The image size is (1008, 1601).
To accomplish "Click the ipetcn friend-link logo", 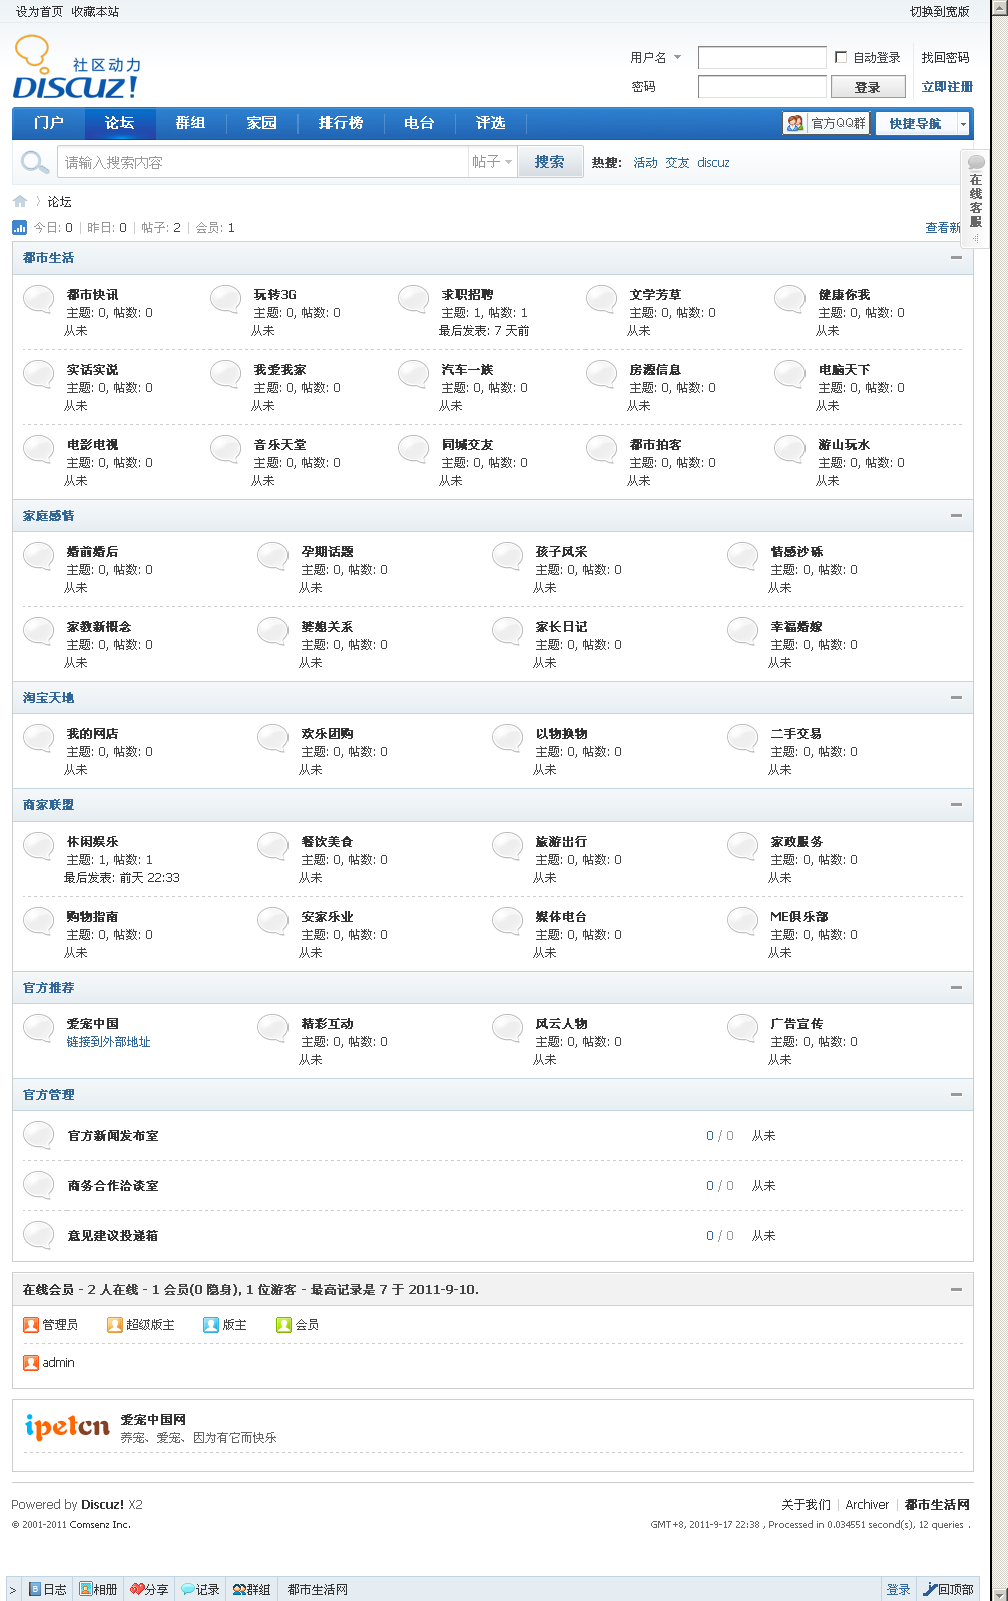I will [x=67, y=1427].
